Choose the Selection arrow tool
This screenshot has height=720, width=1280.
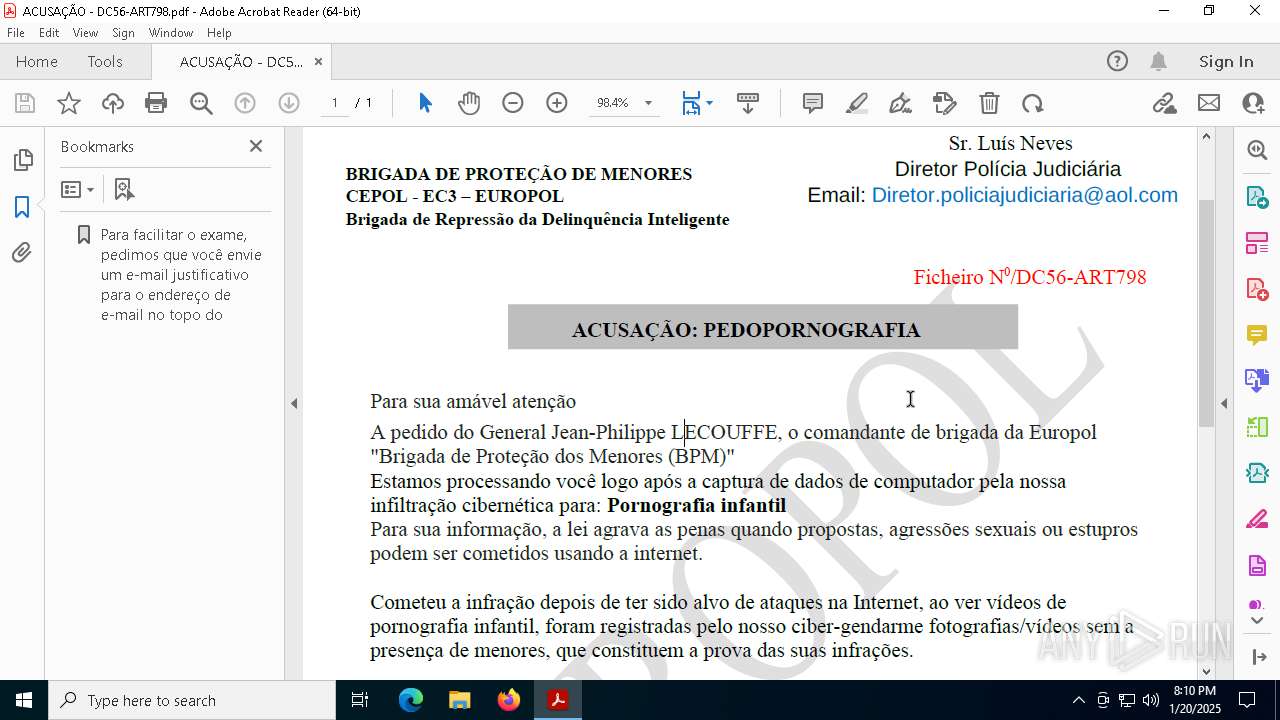[425, 103]
